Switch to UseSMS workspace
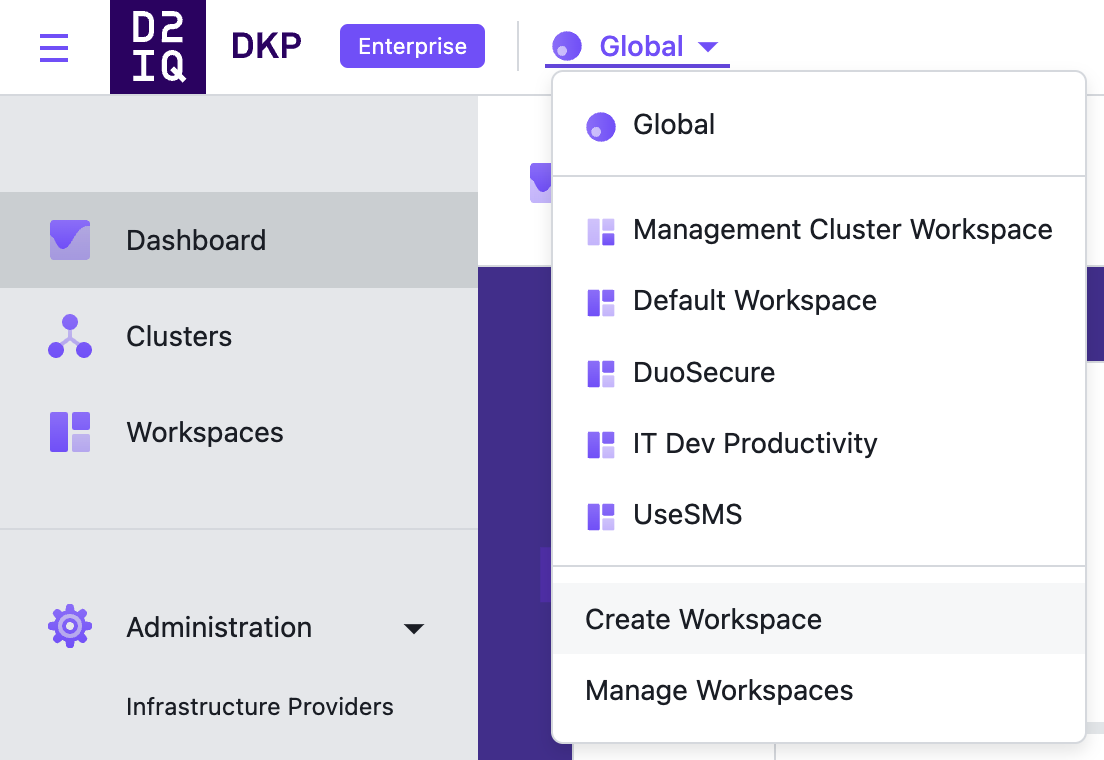Viewport: 1104px width, 760px height. (x=819, y=514)
